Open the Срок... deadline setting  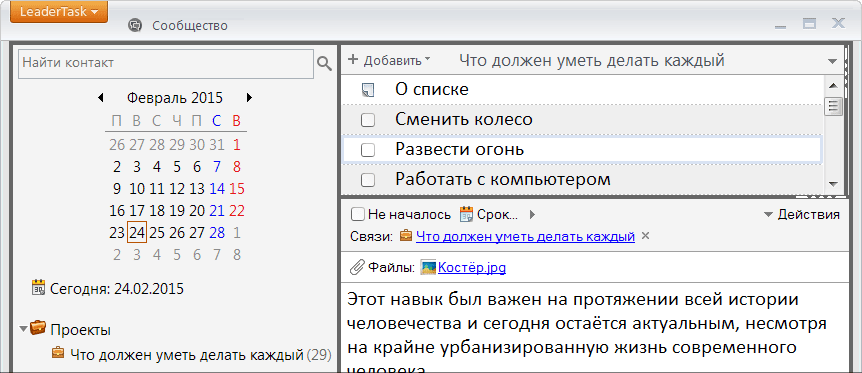pos(498,215)
